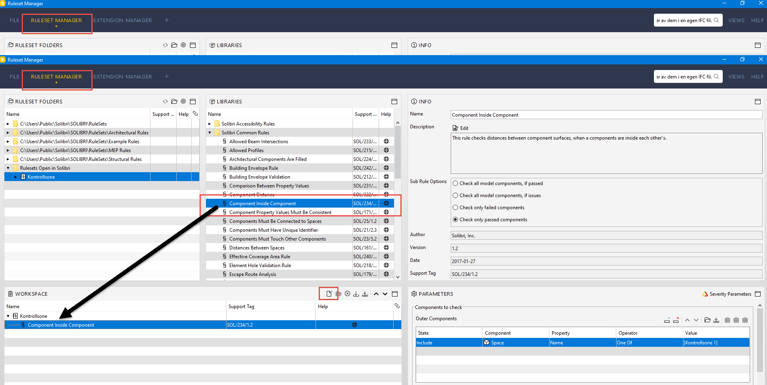767x385 pixels.
Task: Select Effective Coverage Area Rule
Action: click(259, 256)
